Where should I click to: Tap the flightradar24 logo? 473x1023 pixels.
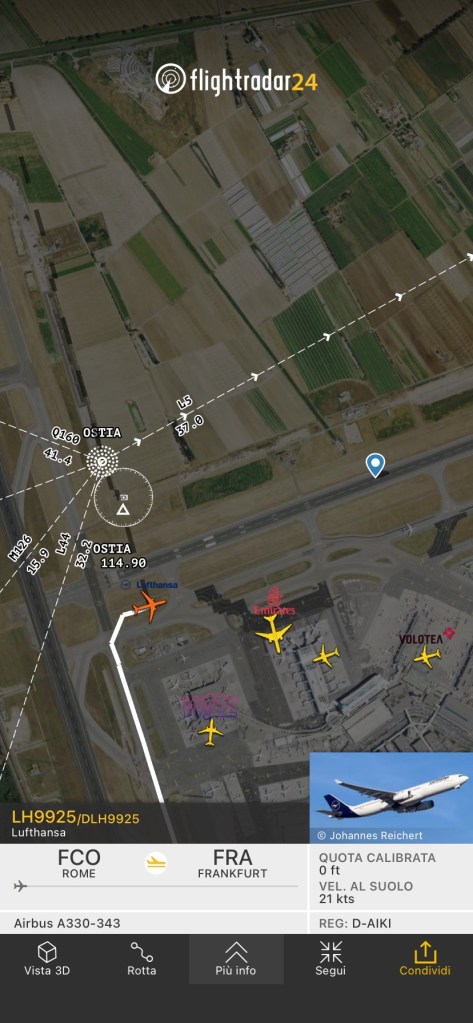[237, 80]
